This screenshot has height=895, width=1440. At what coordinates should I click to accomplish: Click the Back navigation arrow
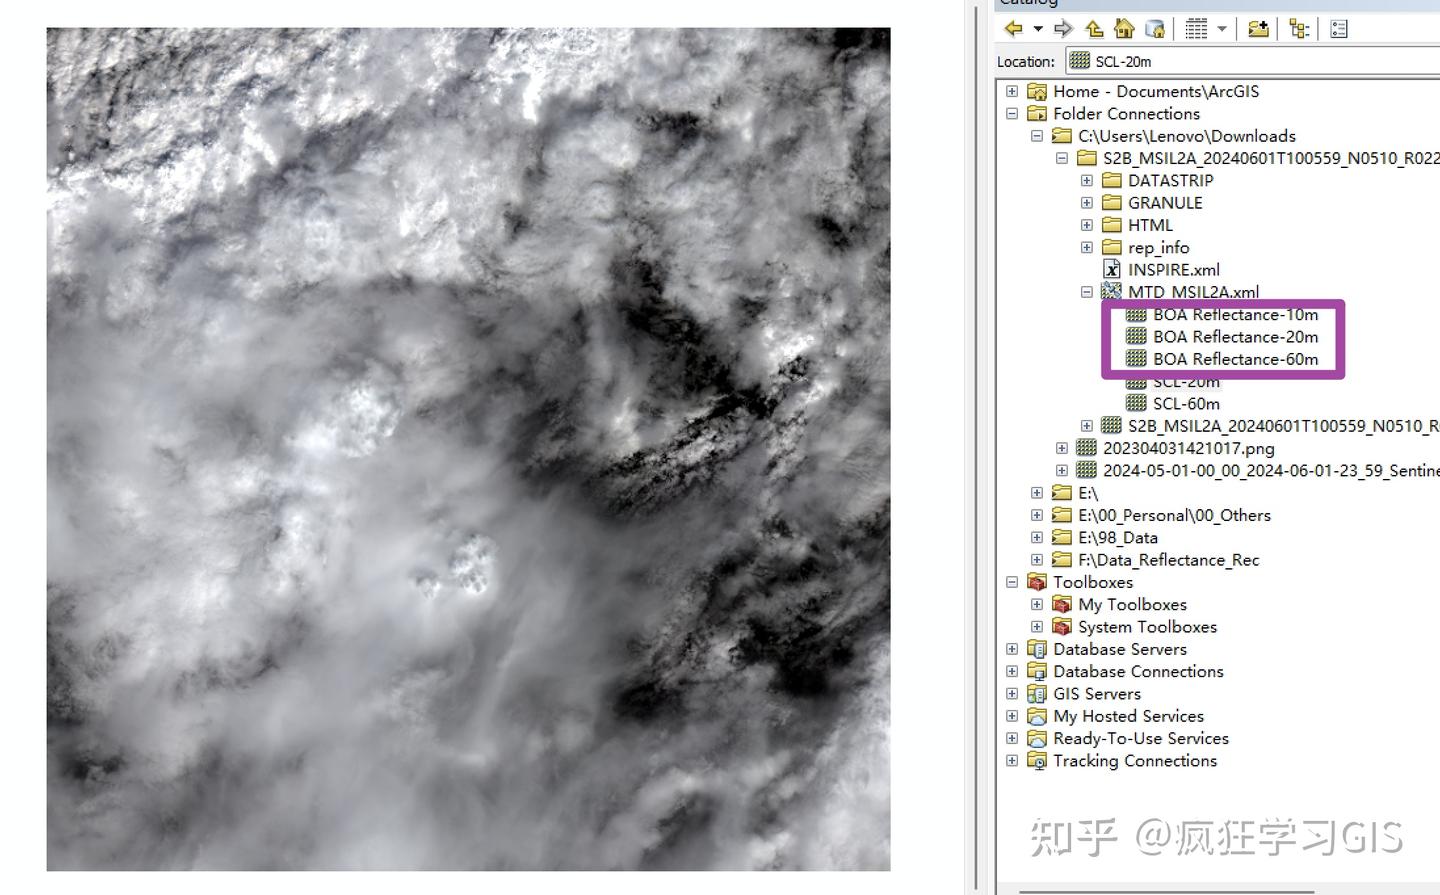coord(1014,28)
